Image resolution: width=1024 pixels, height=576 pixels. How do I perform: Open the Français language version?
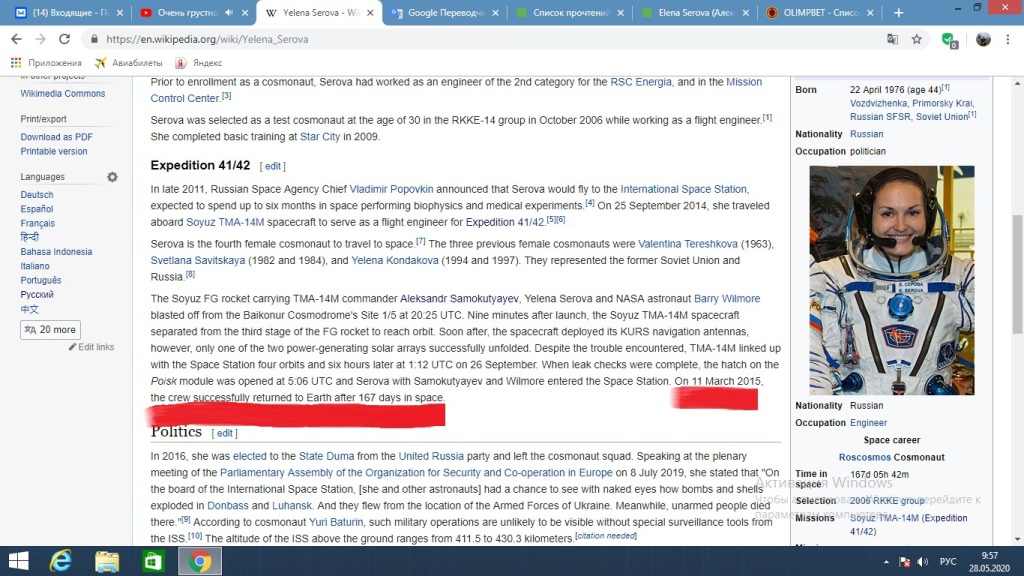37,223
